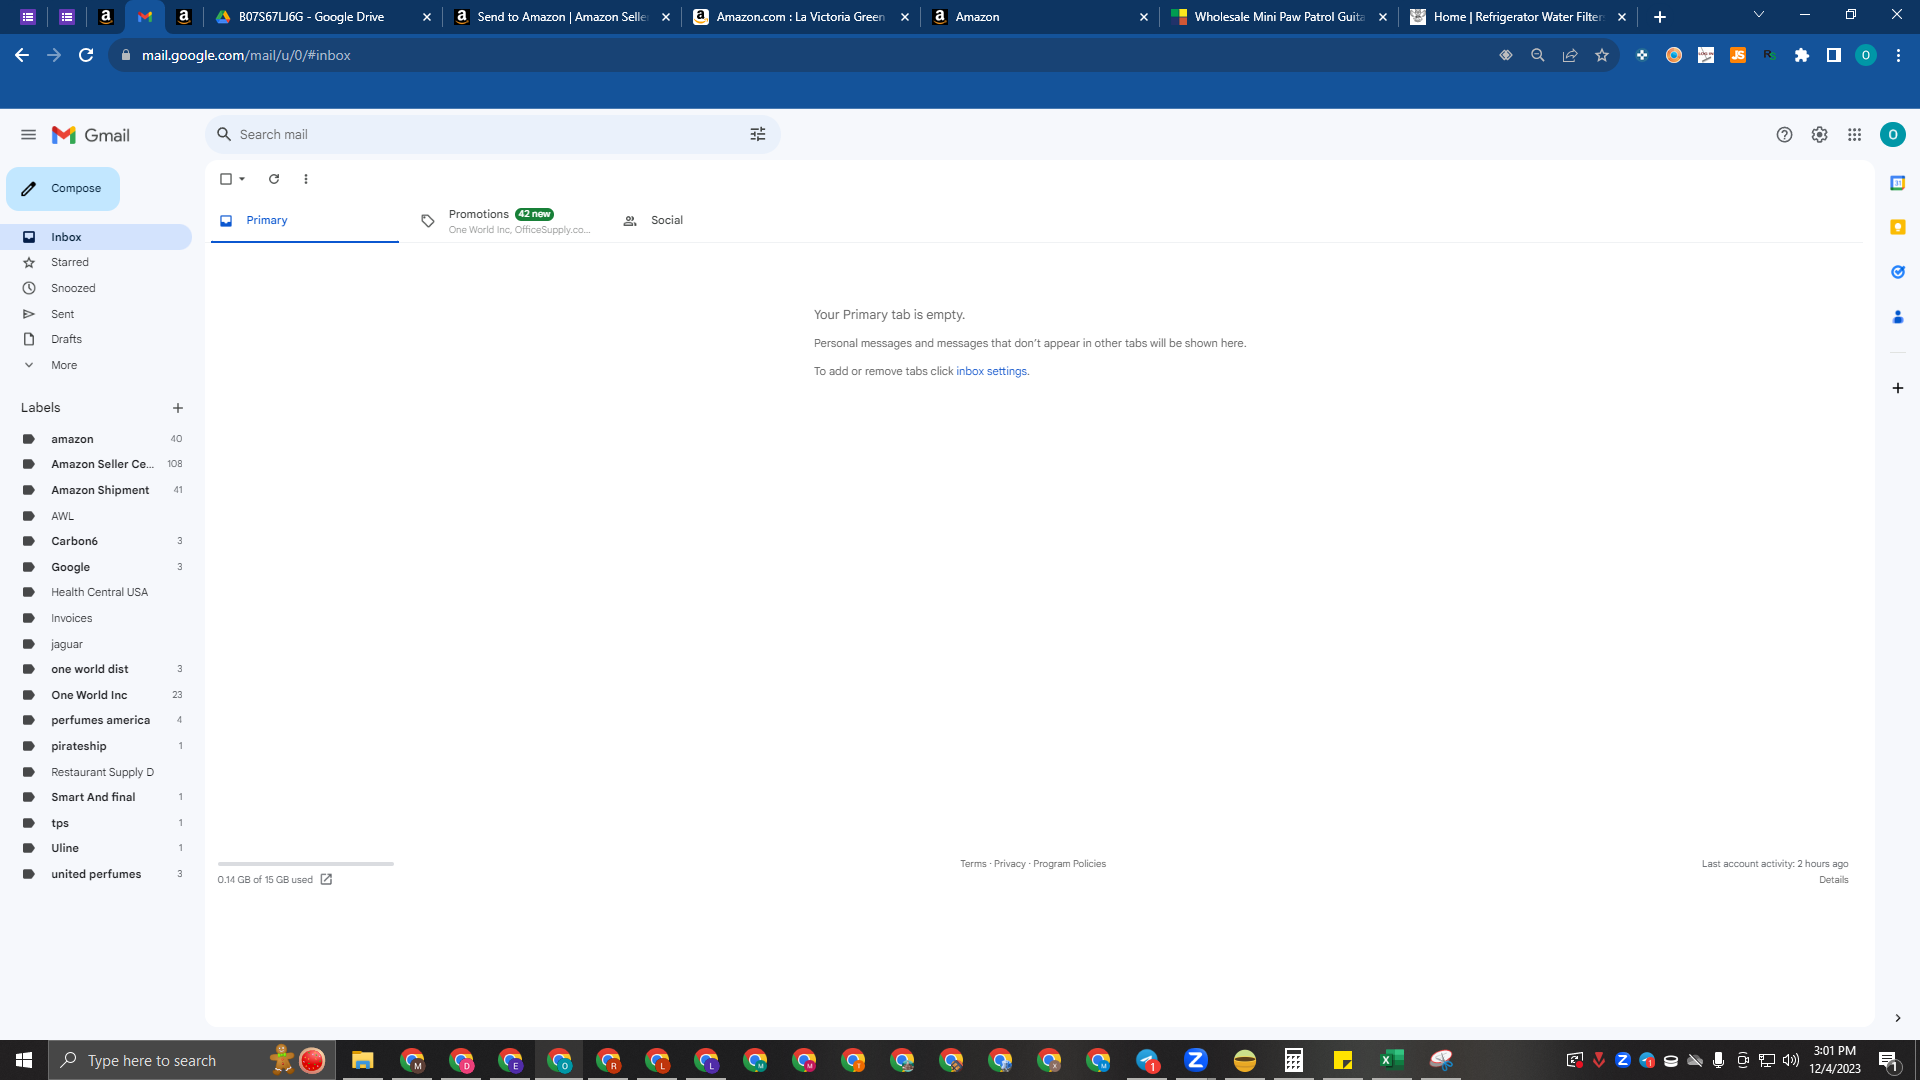Open the More options toolbar menu

[306, 180]
